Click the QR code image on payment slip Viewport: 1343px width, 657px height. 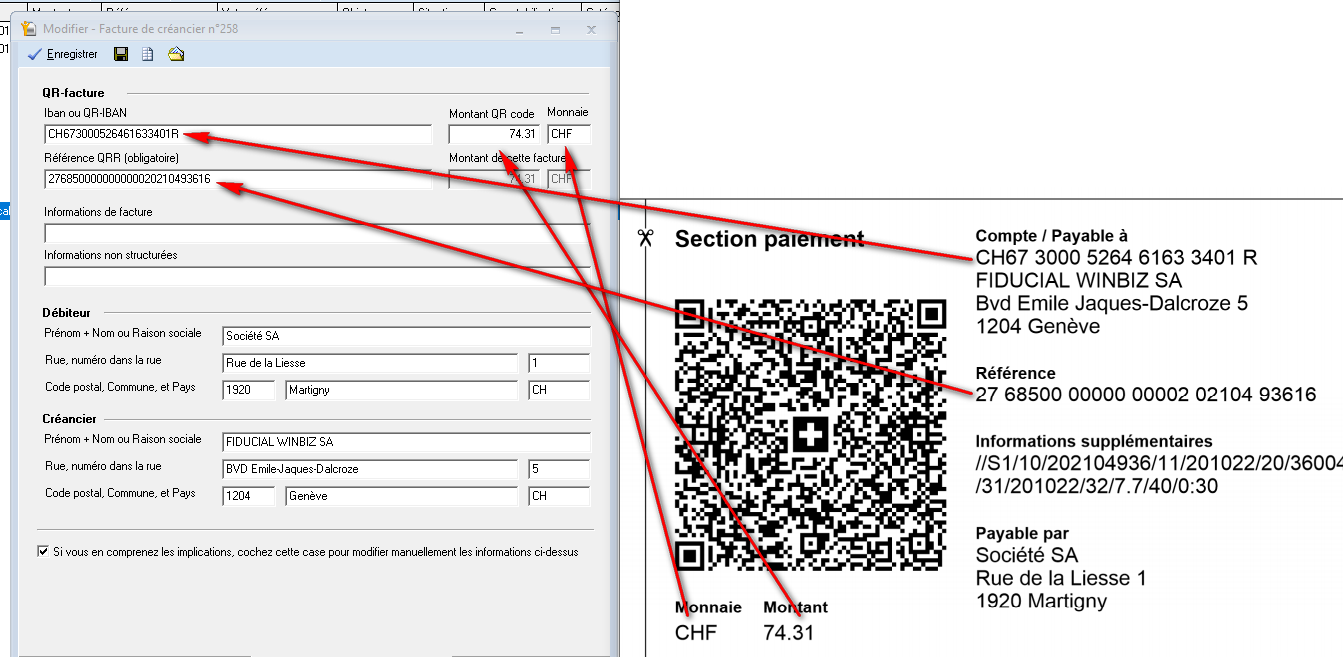(x=810, y=435)
